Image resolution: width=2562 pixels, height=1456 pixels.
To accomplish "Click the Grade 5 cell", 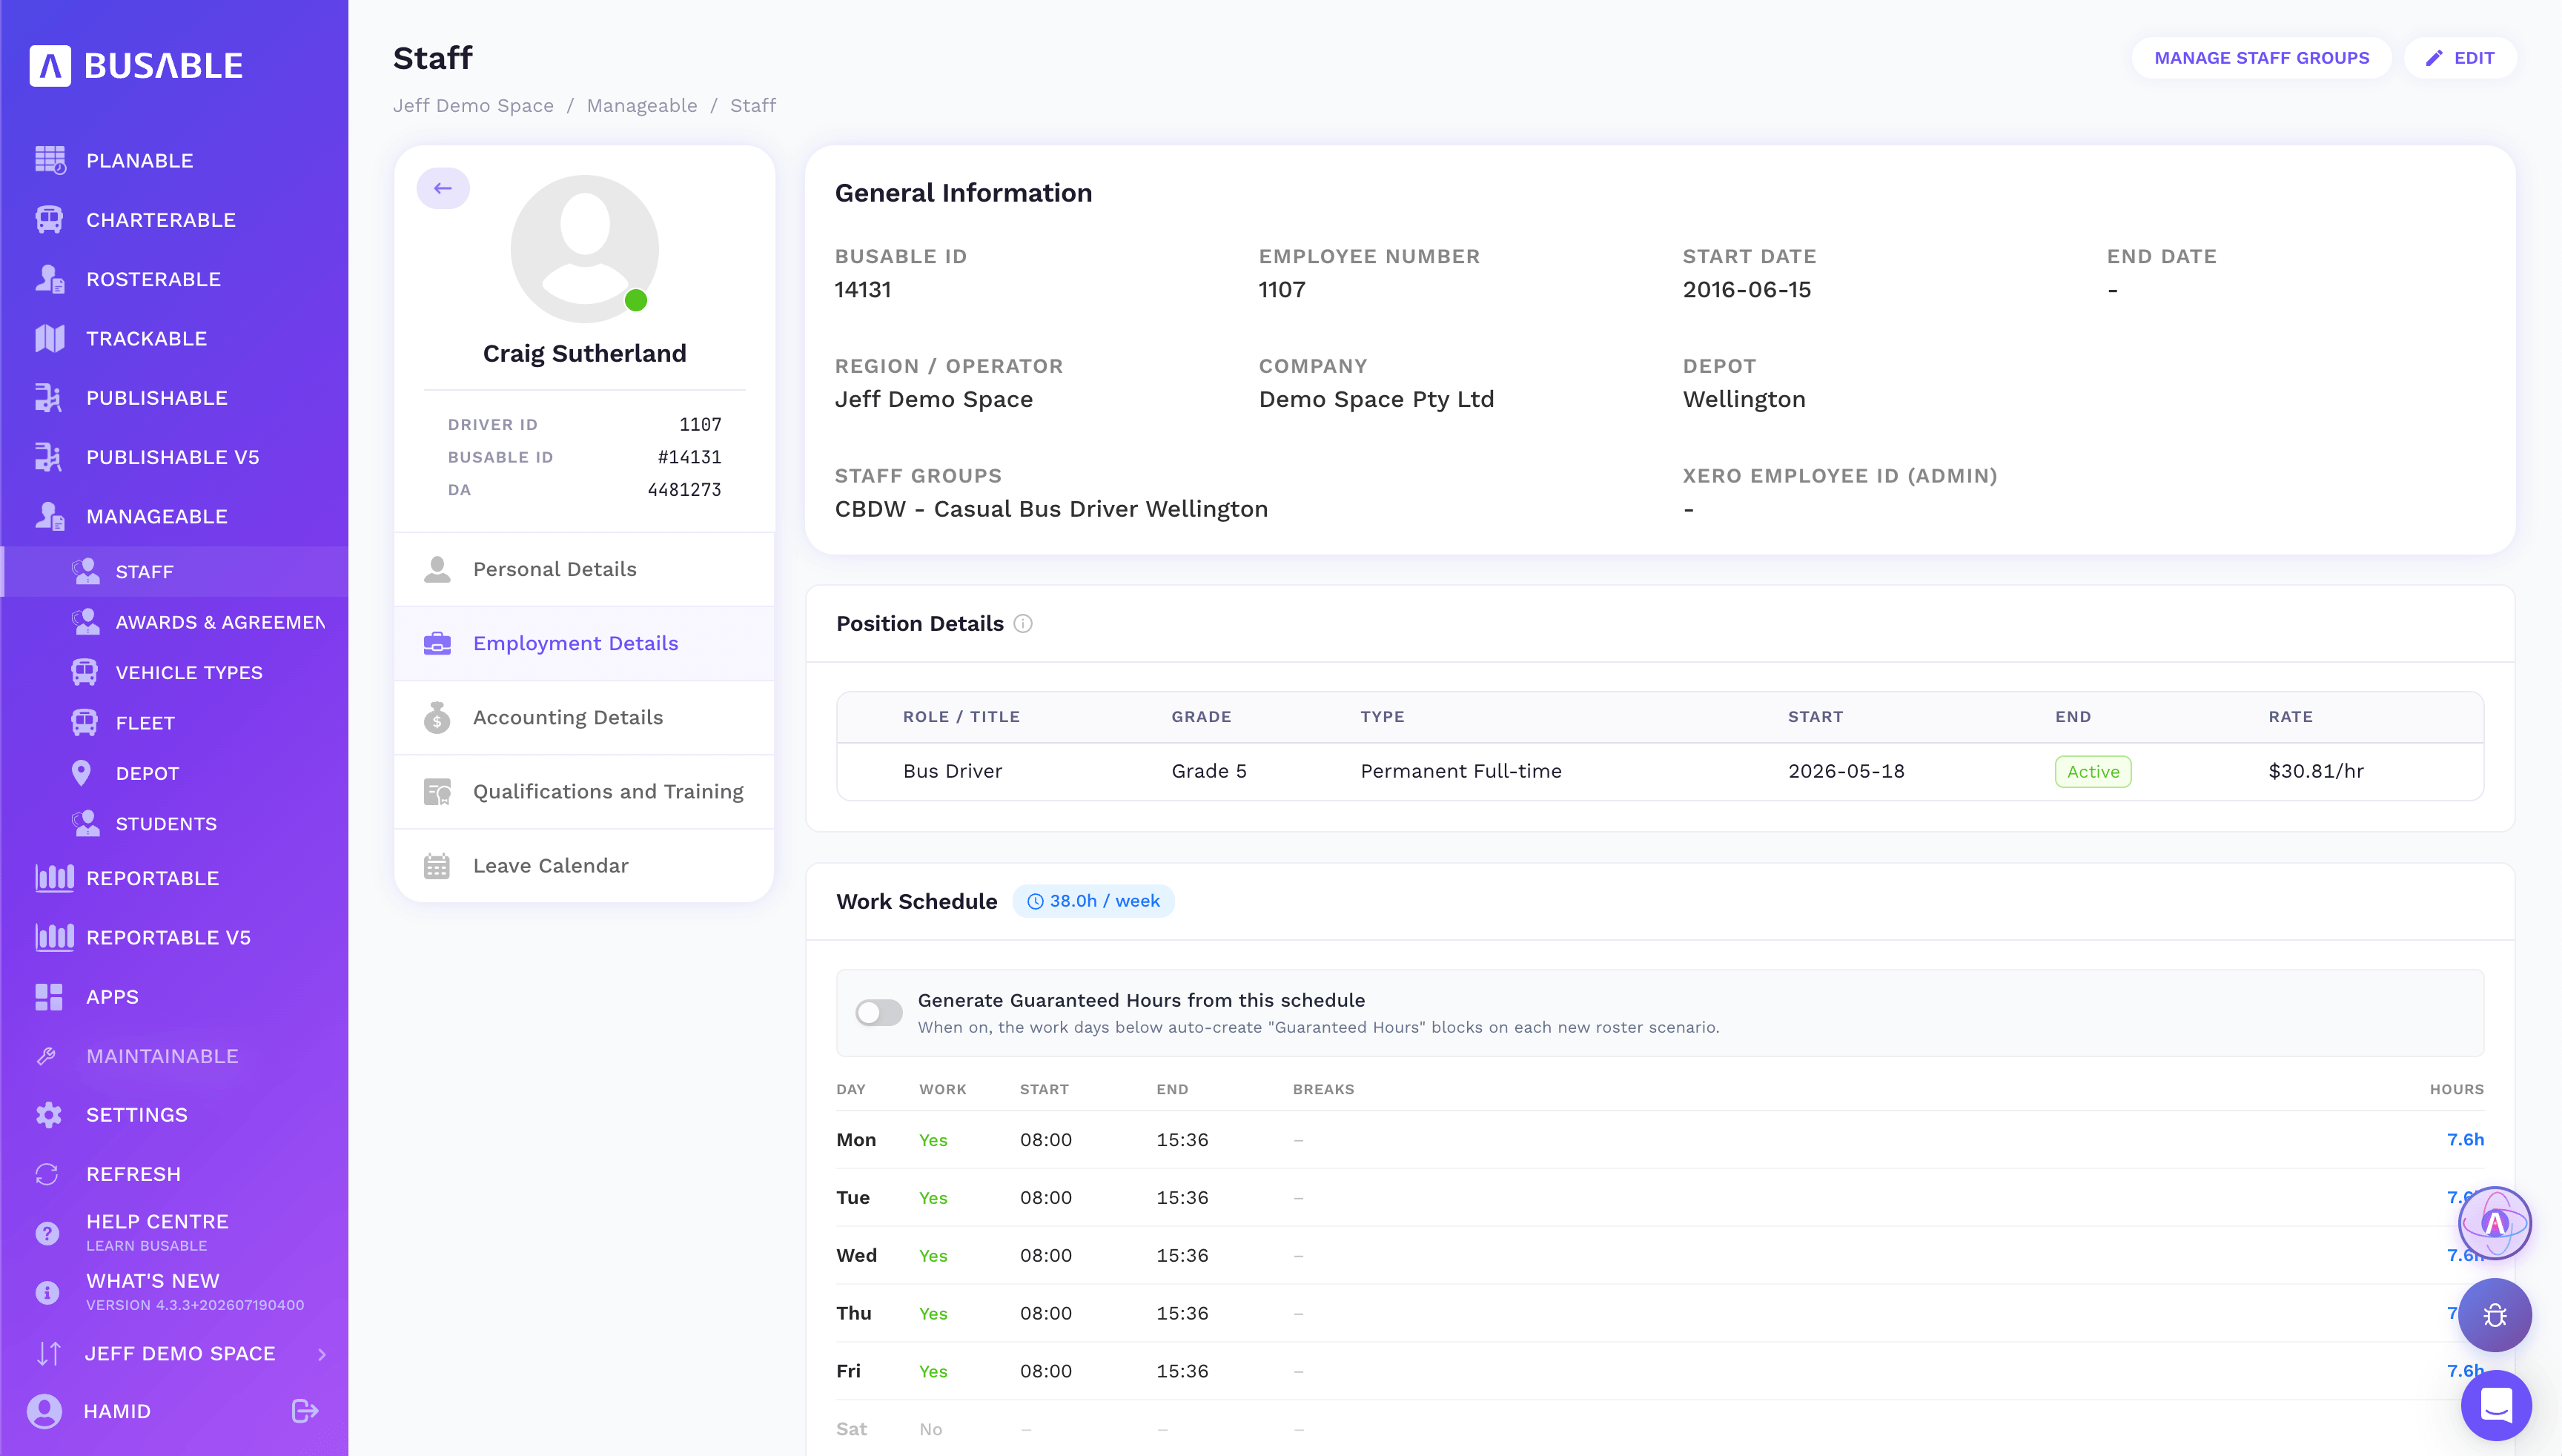I will click(x=1209, y=771).
